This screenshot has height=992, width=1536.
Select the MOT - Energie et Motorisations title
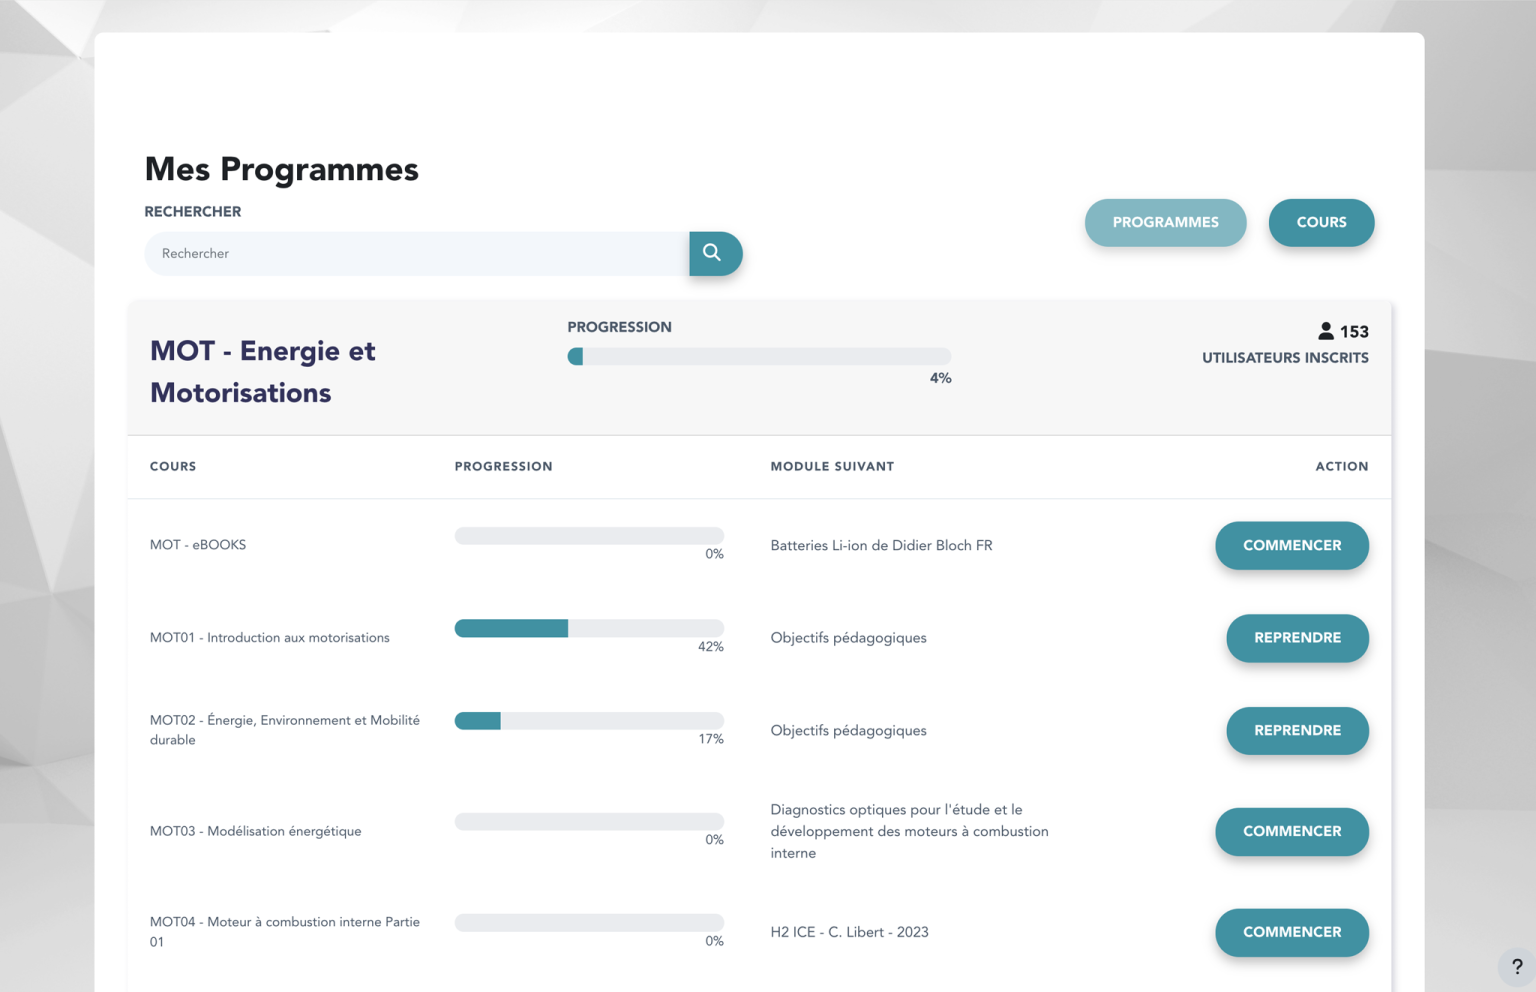pyautogui.click(x=262, y=371)
